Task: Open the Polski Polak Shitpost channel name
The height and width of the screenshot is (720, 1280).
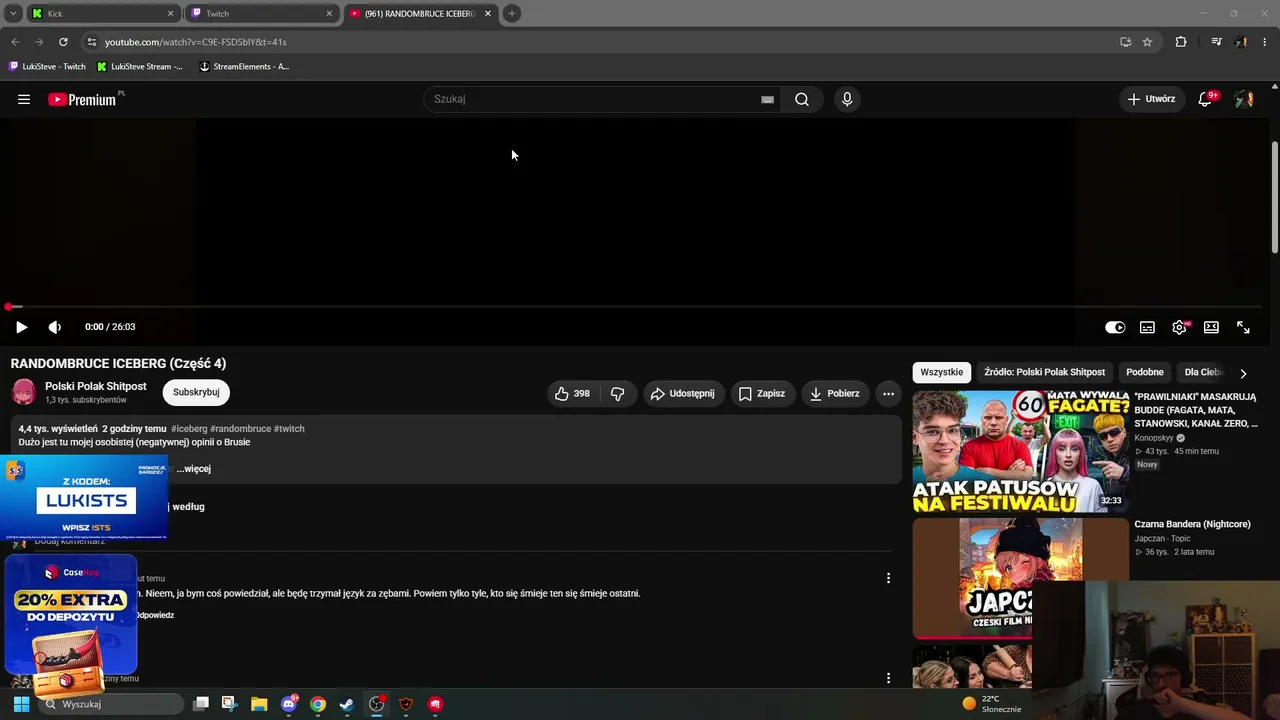Action: [95, 386]
